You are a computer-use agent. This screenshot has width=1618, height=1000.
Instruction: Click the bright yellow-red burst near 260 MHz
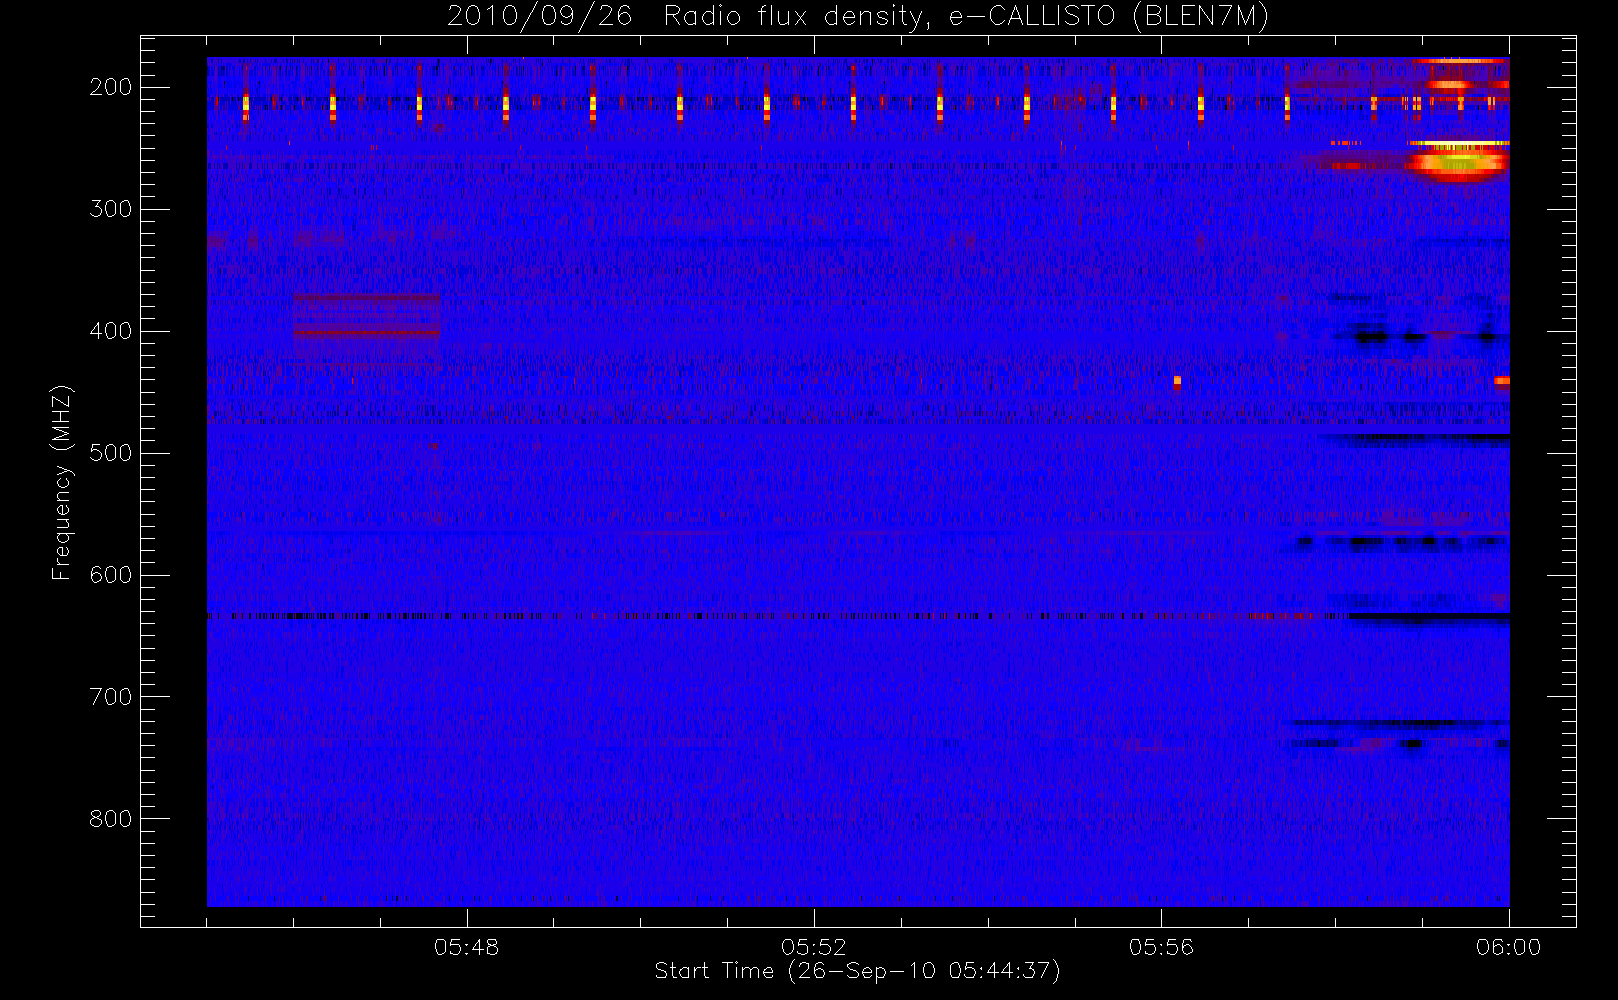[x=1458, y=161]
